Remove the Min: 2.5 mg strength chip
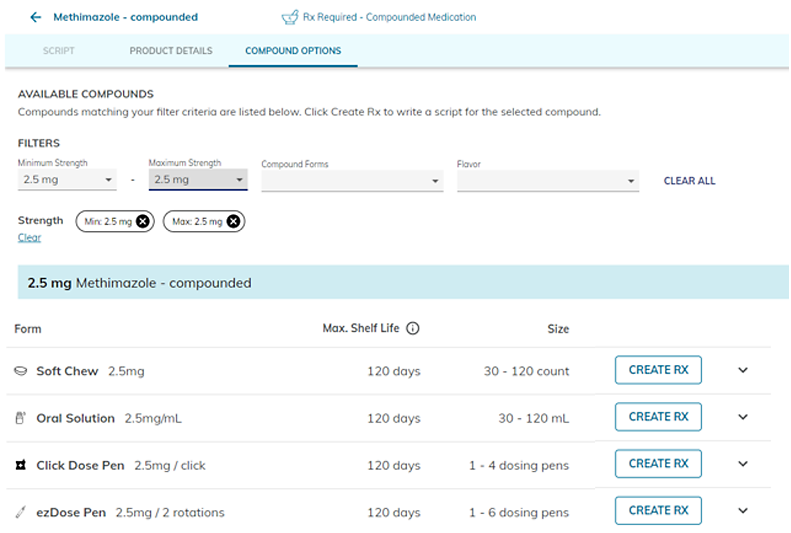Viewport: 791px width, 533px height. click(143, 221)
